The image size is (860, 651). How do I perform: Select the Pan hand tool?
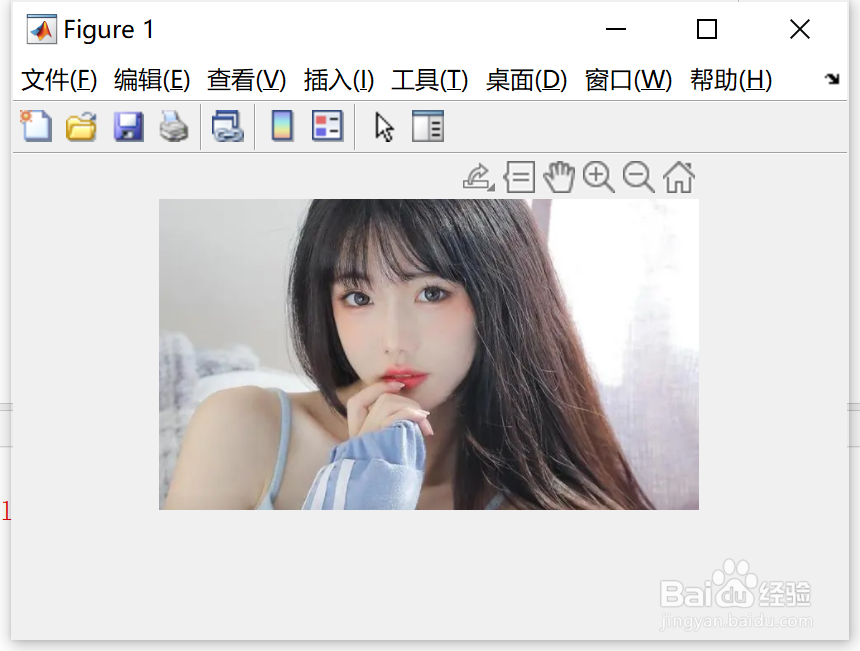(559, 177)
